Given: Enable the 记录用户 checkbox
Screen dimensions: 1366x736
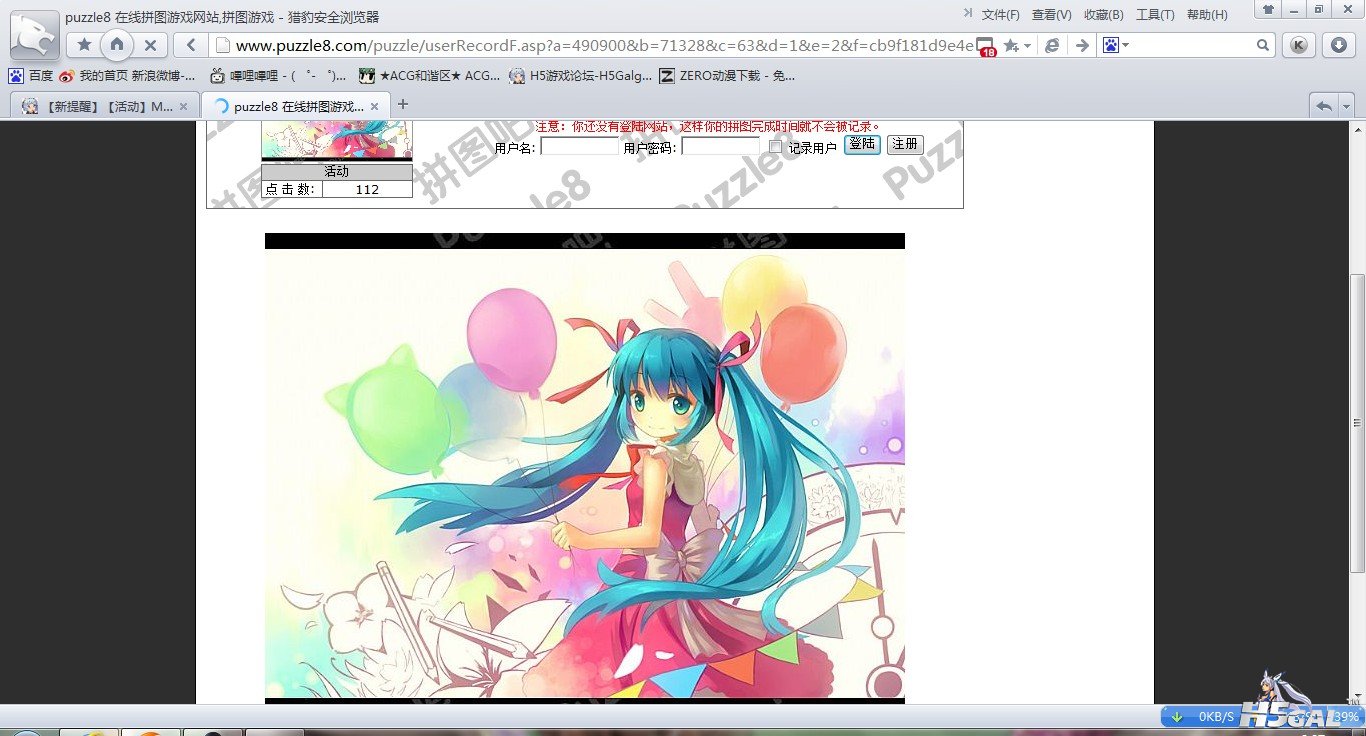Looking at the screenshot, I should point(776,147).
